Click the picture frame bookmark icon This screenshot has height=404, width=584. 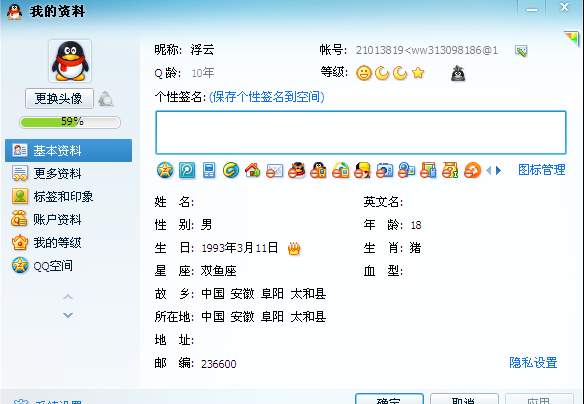click(x=428, y=171)
